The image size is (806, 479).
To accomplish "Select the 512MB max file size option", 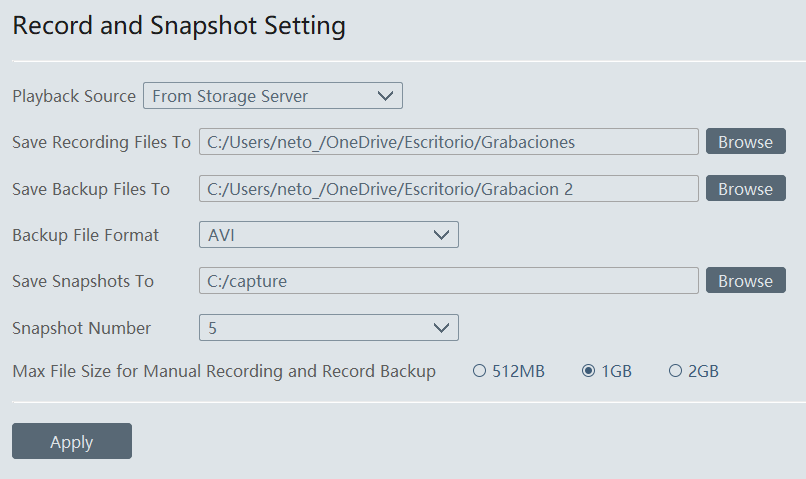I will [x=480, y=371].
